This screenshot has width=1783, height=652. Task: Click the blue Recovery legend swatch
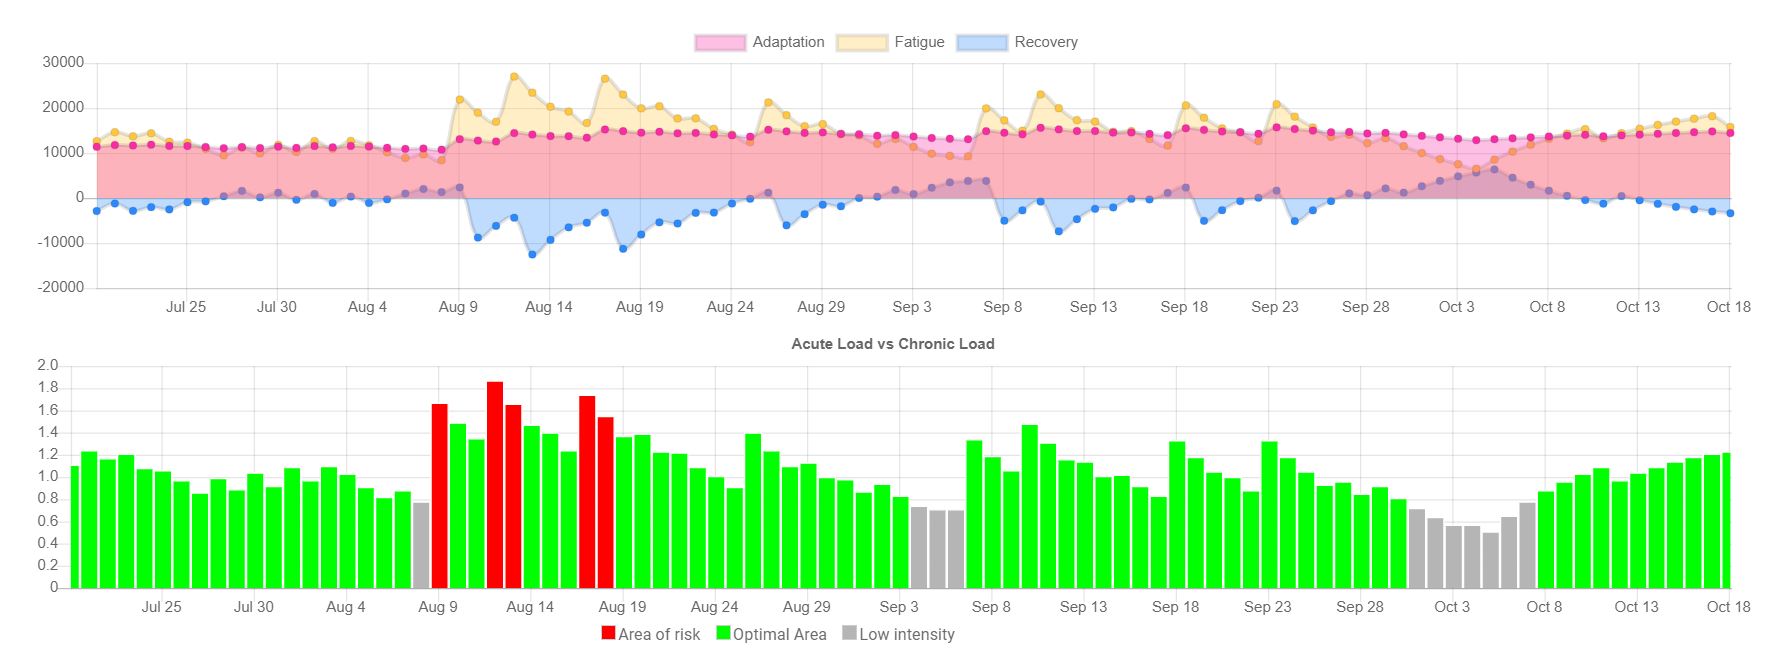pos(981,42)
